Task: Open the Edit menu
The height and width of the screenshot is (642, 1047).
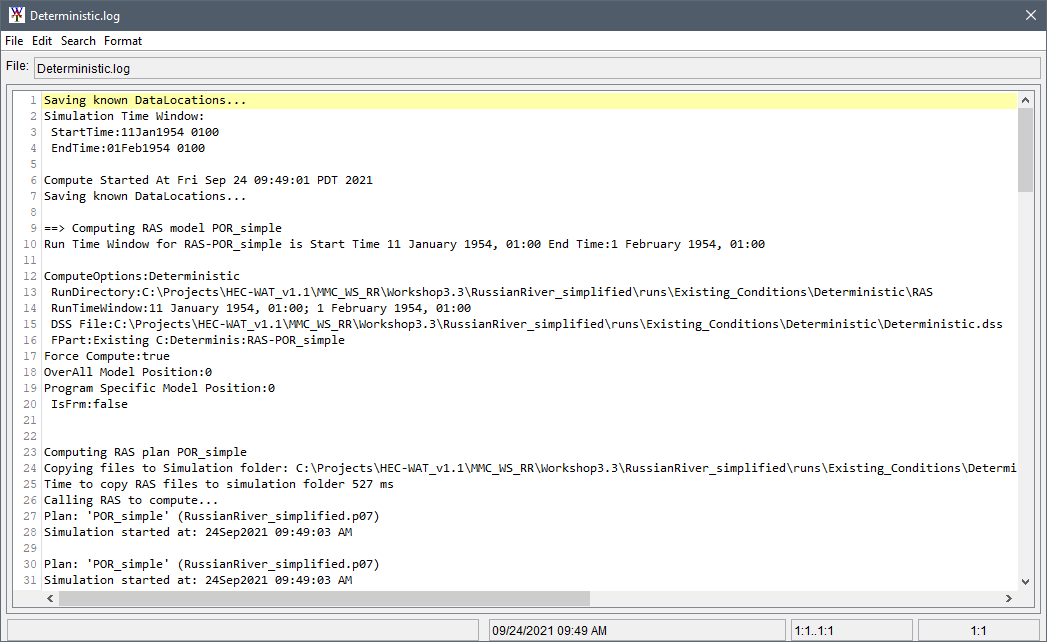Action: pos(41,41)
